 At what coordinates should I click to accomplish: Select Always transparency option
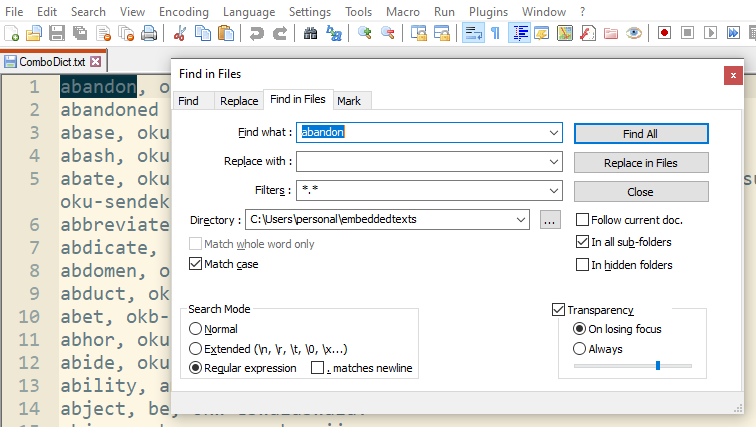coord(580,348)
